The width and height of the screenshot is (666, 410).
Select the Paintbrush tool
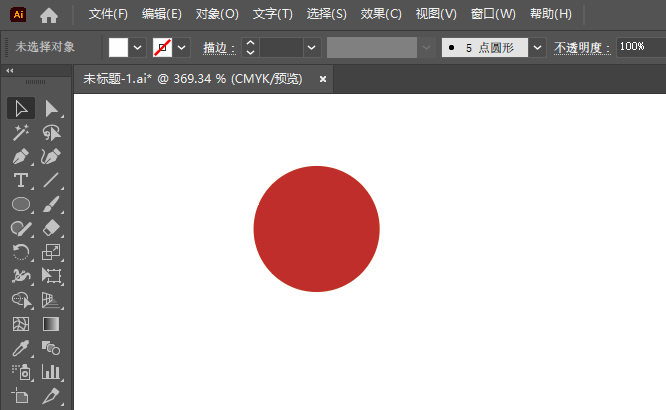point(52,204)
